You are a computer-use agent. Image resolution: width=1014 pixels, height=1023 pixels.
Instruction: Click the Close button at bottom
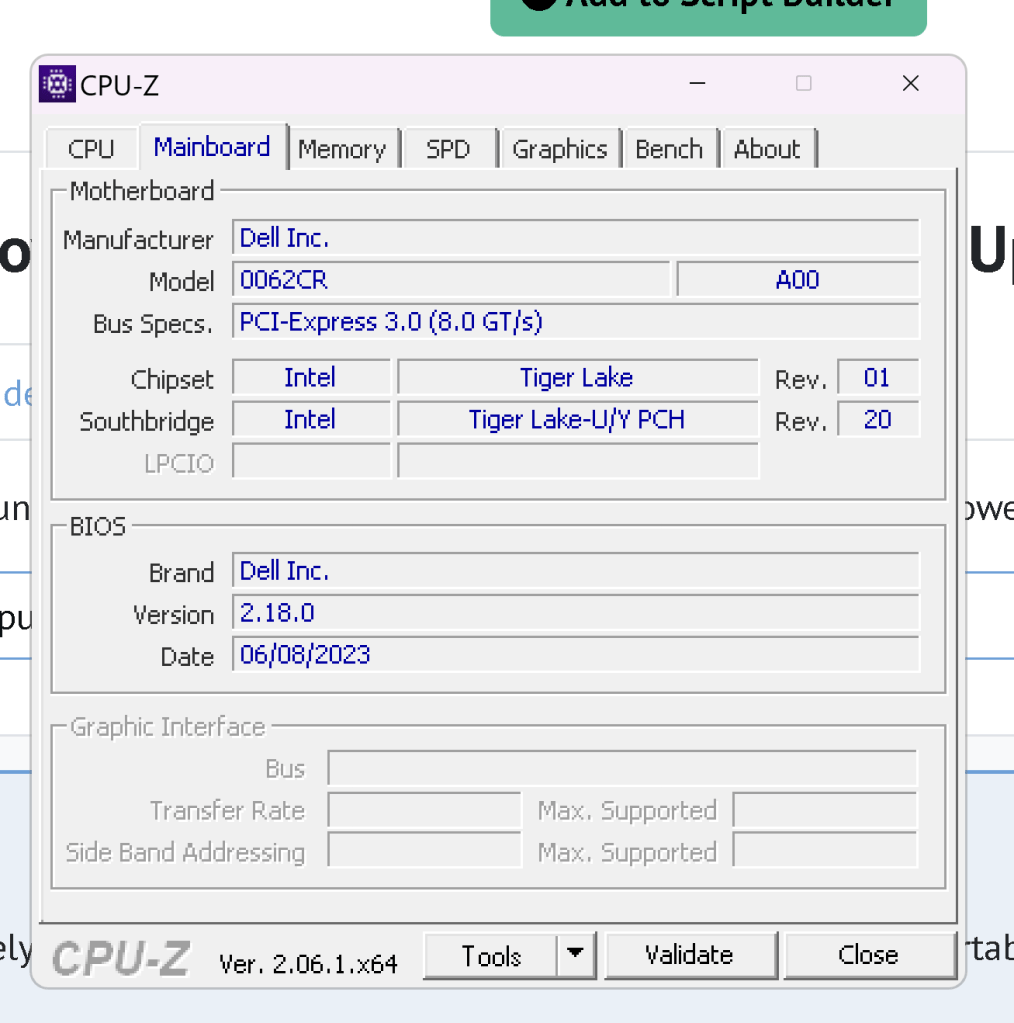(x=868, y=956)
